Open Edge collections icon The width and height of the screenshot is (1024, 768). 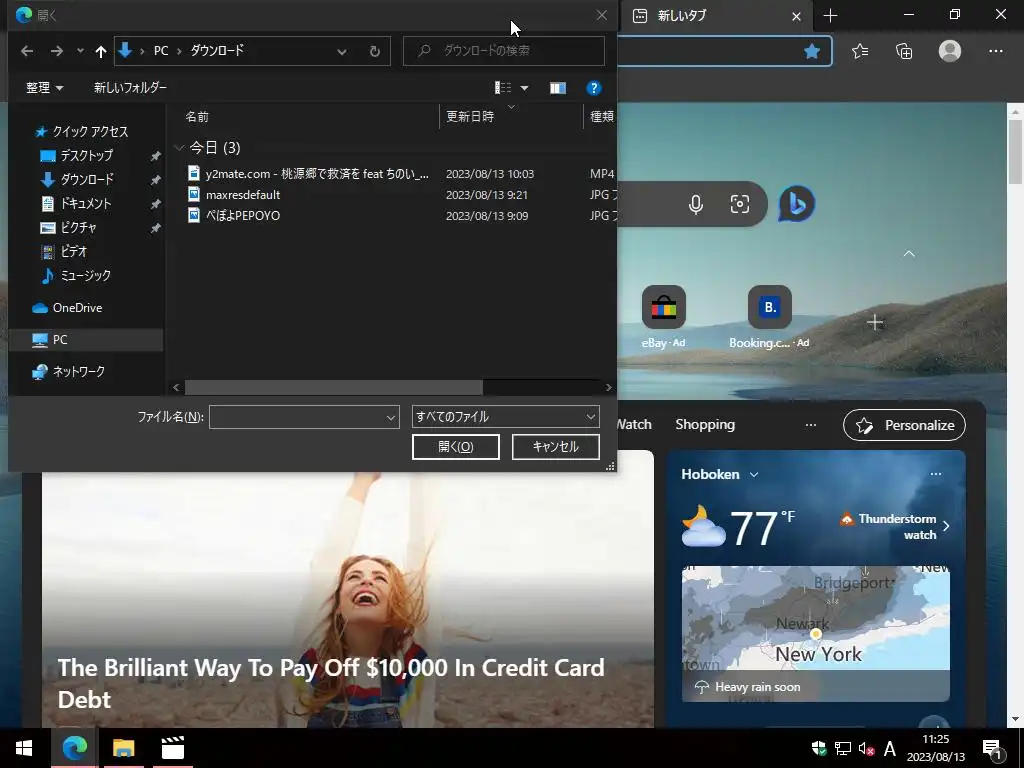904,51
